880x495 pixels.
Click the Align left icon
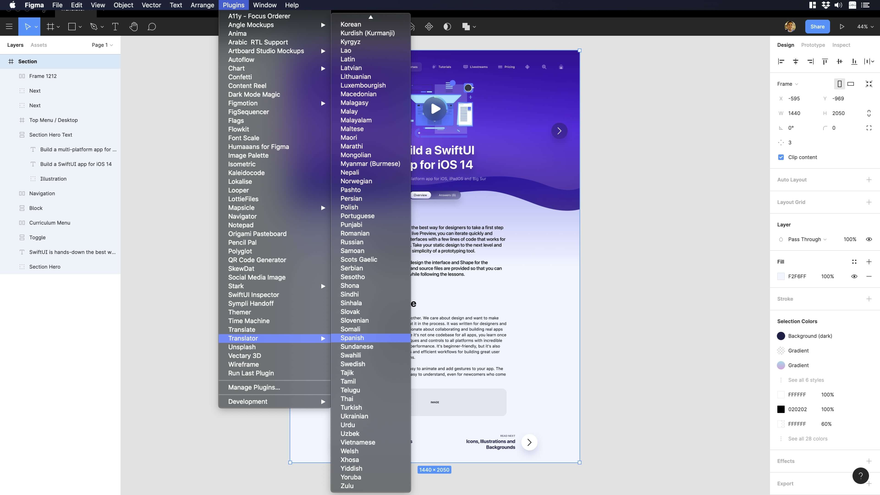(x=781, y=61)
